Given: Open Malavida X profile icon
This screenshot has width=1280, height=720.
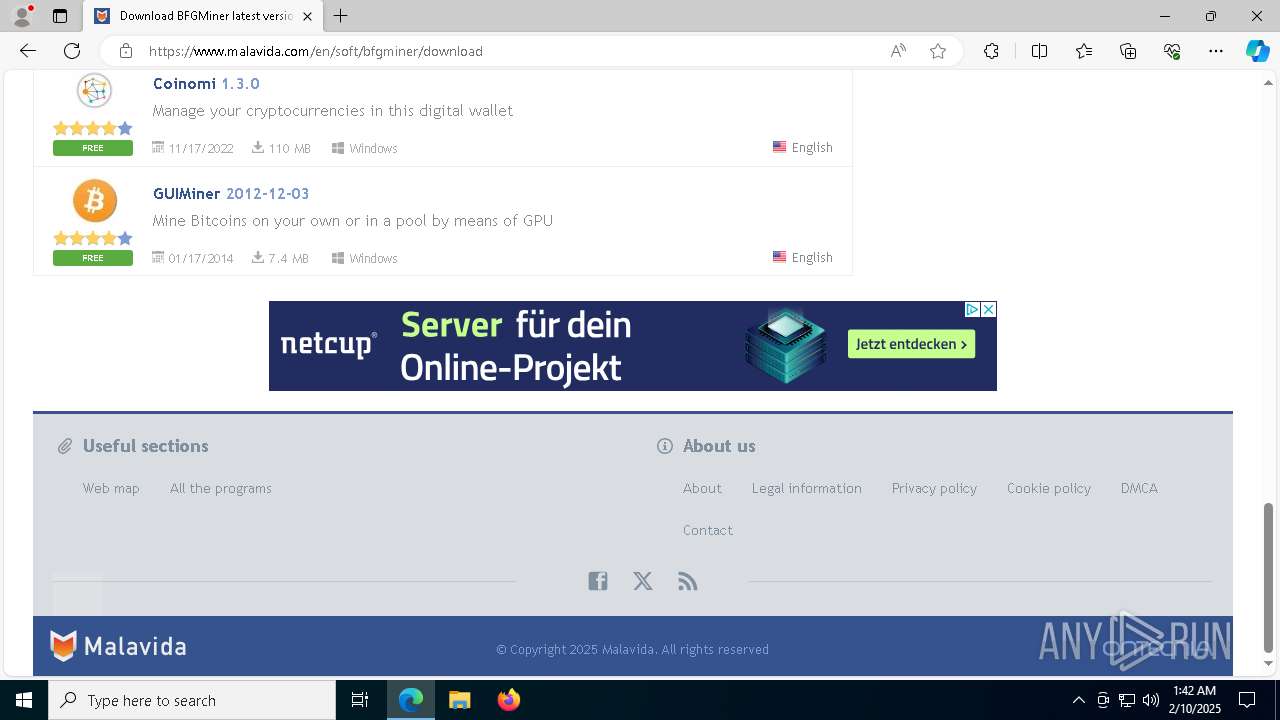Looking at the screenshot, I should [643, 581].
